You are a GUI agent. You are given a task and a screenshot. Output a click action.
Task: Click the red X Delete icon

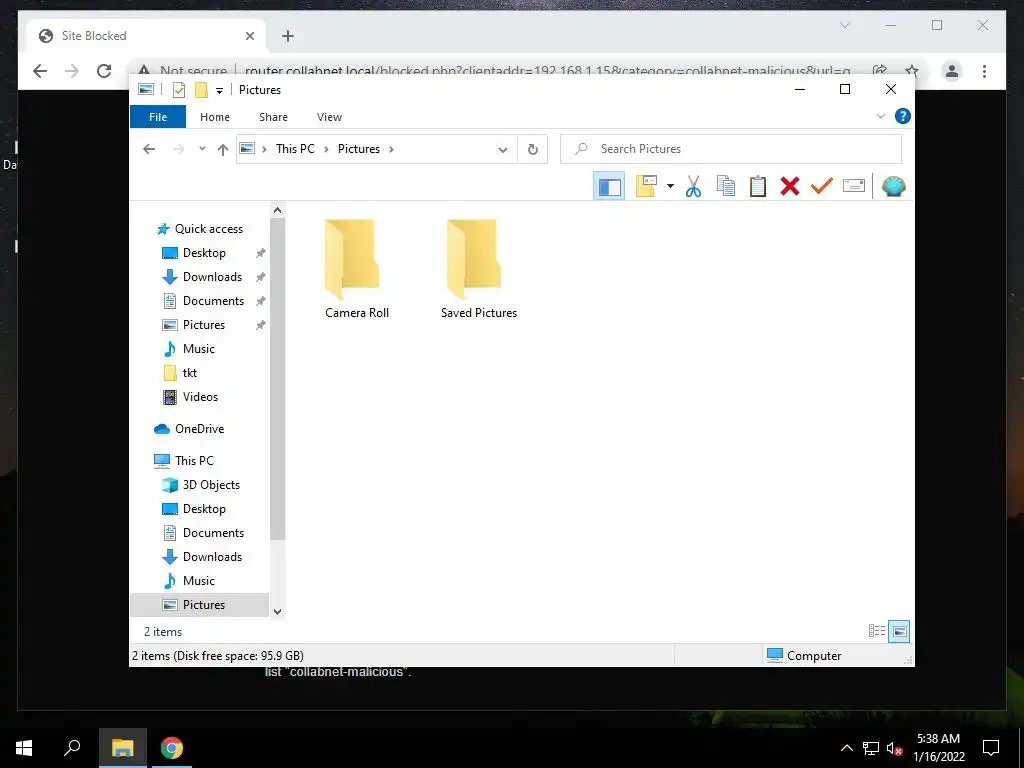pos(790,187)
